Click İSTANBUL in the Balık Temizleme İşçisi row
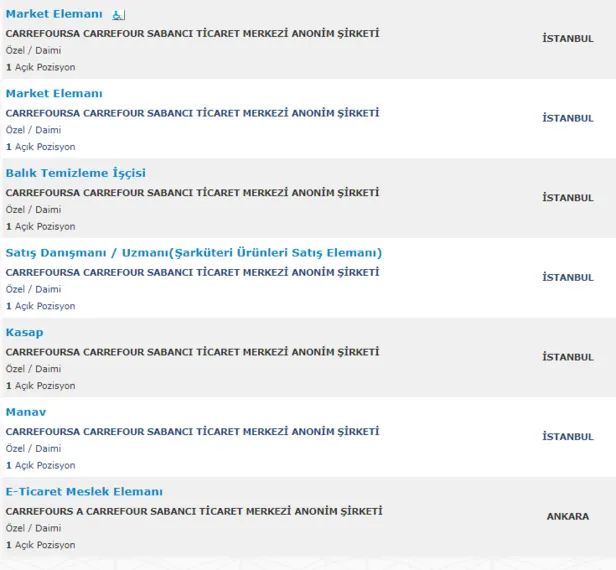The width and height of the screenshot is (616, 570). [567, 198]
